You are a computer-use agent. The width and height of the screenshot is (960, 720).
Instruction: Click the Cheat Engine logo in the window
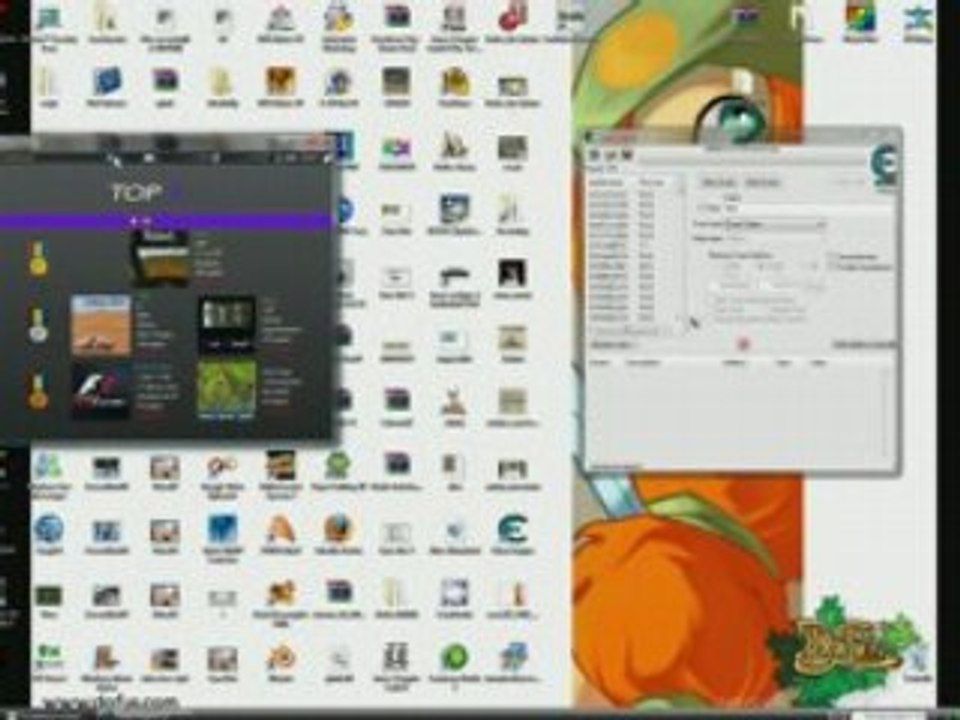point(885,164)
